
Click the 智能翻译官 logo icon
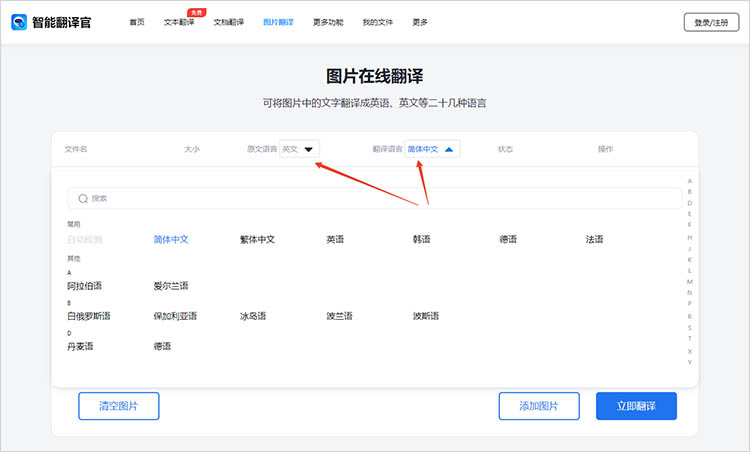19,22
